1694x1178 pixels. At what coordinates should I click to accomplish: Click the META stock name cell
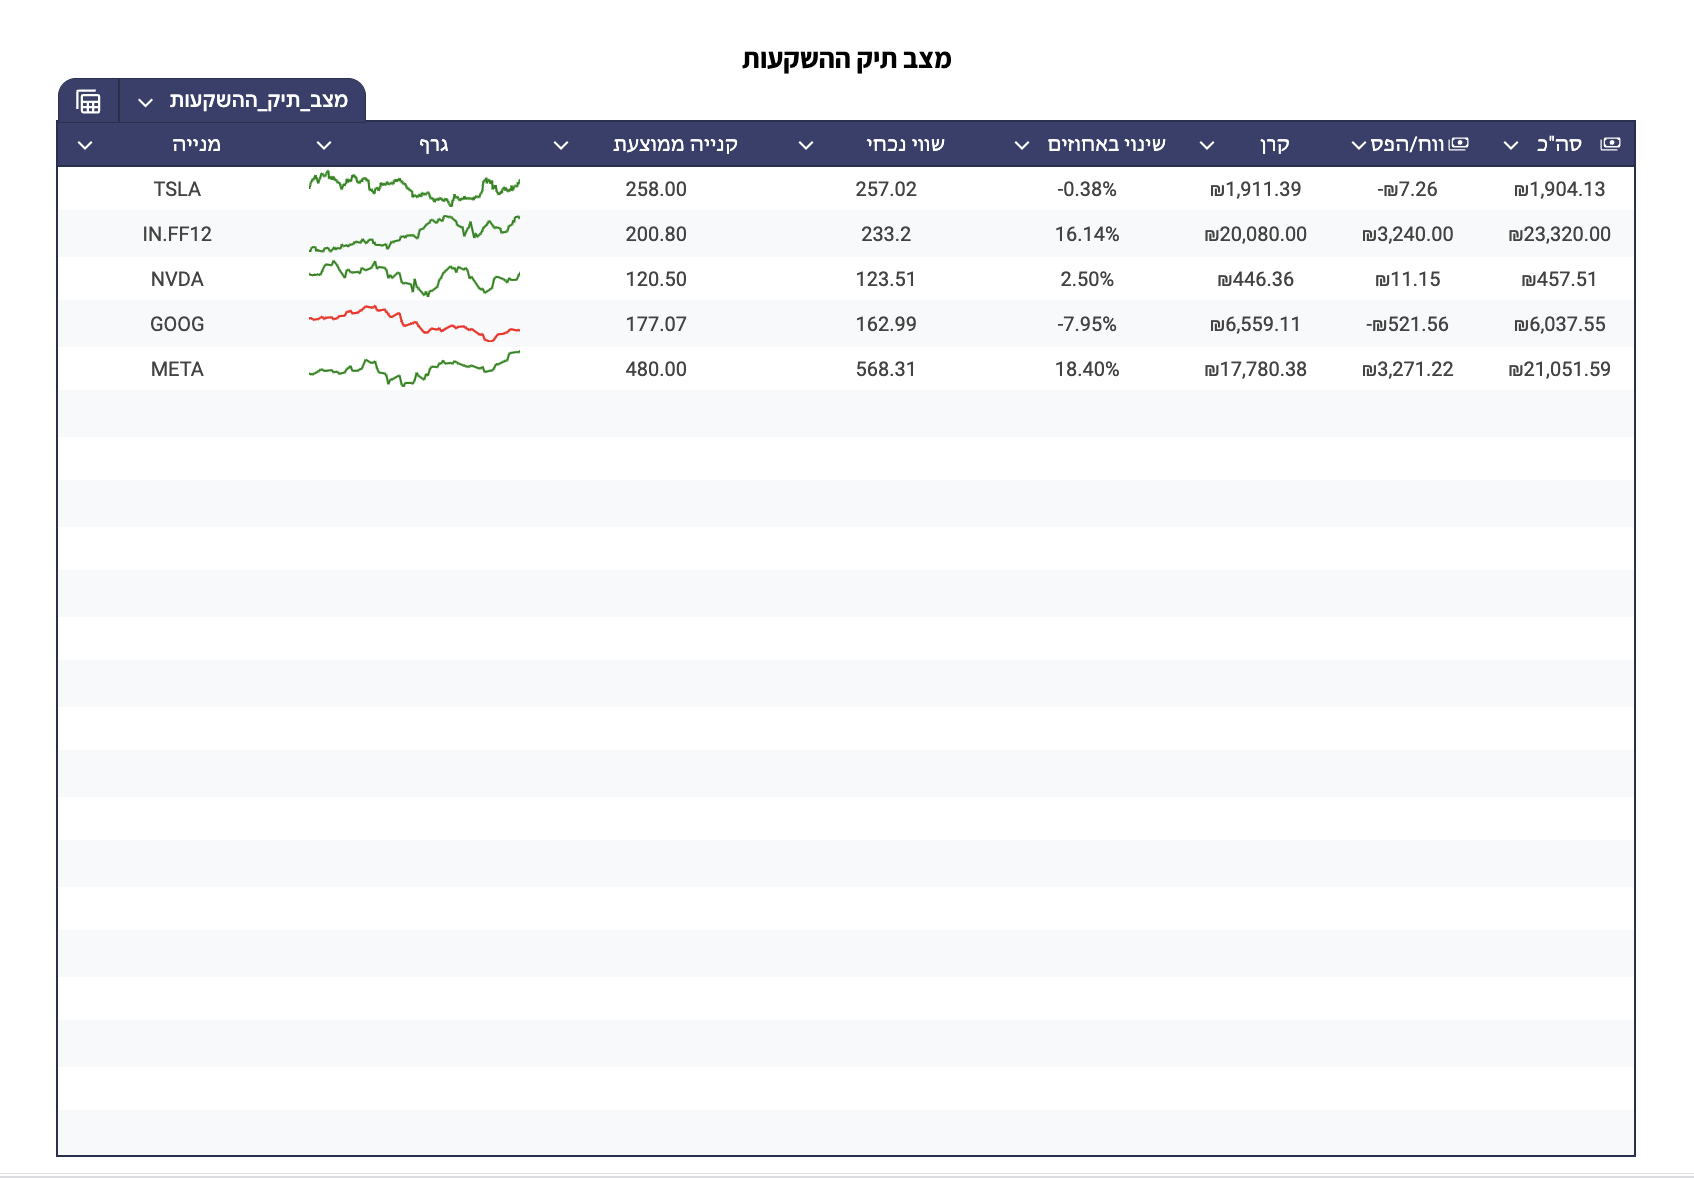177,369
